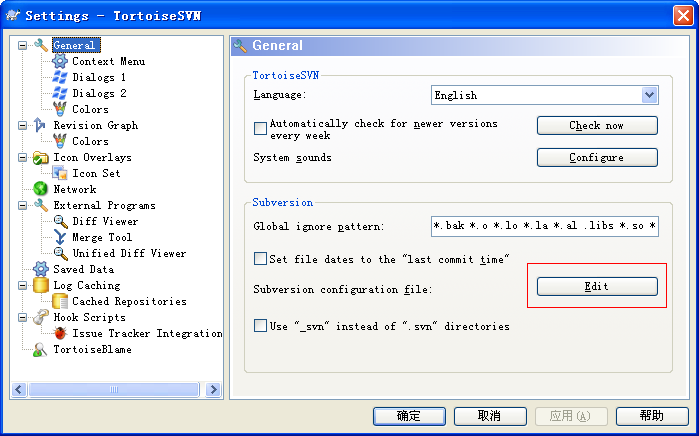Viewport: 699px width, 436px height.
Task: Click Edit for Subversion configuration file
Action: (597, 286)
